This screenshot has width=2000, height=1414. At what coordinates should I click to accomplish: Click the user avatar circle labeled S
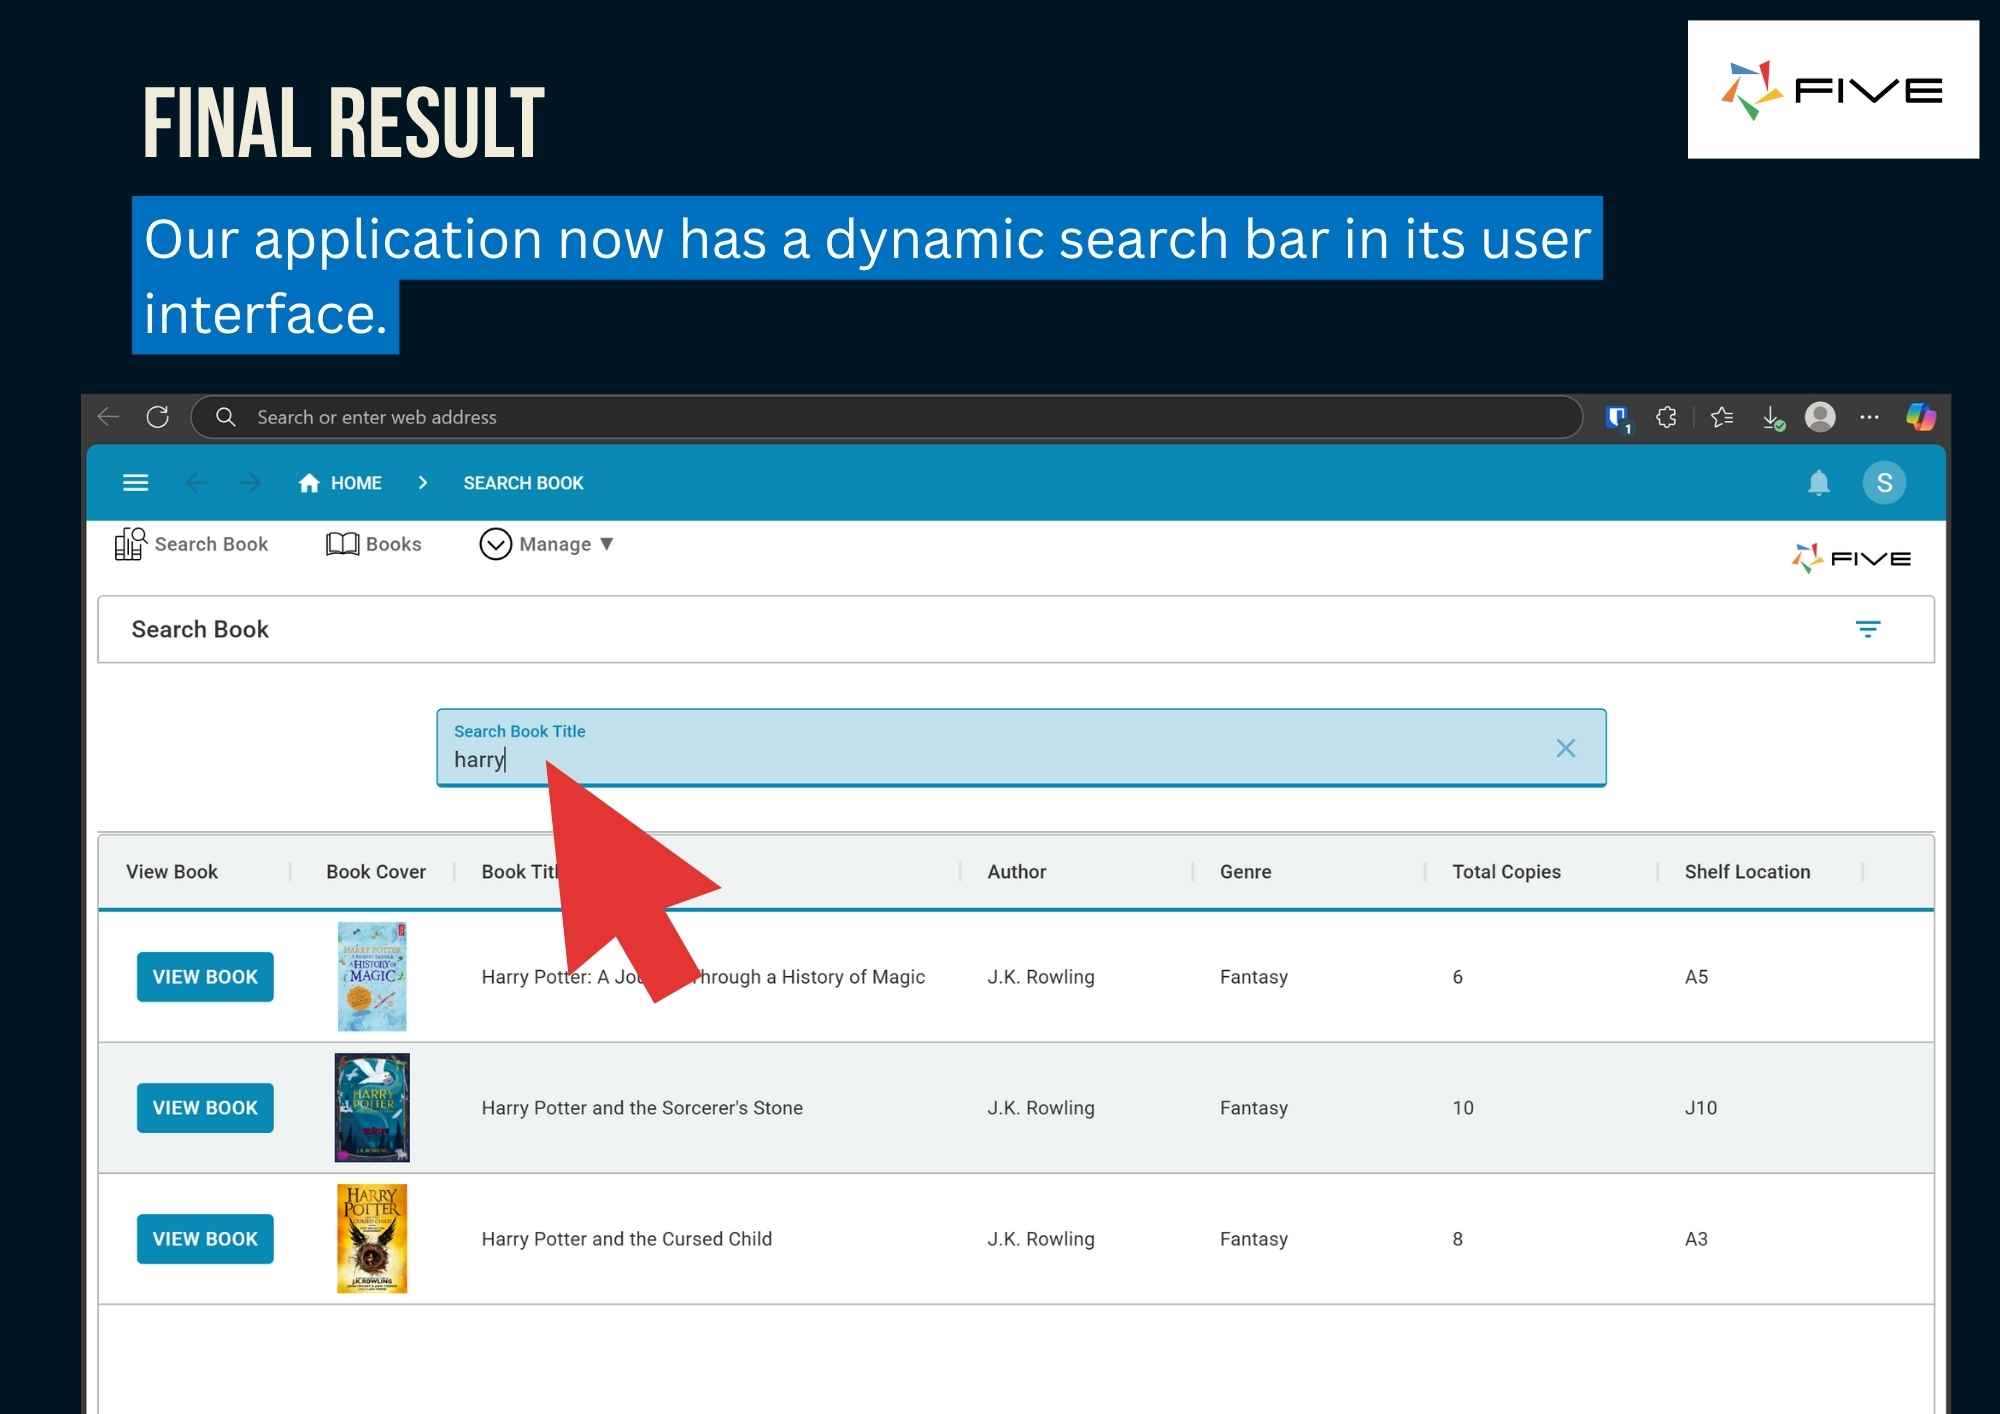(x=1884, y=482)
